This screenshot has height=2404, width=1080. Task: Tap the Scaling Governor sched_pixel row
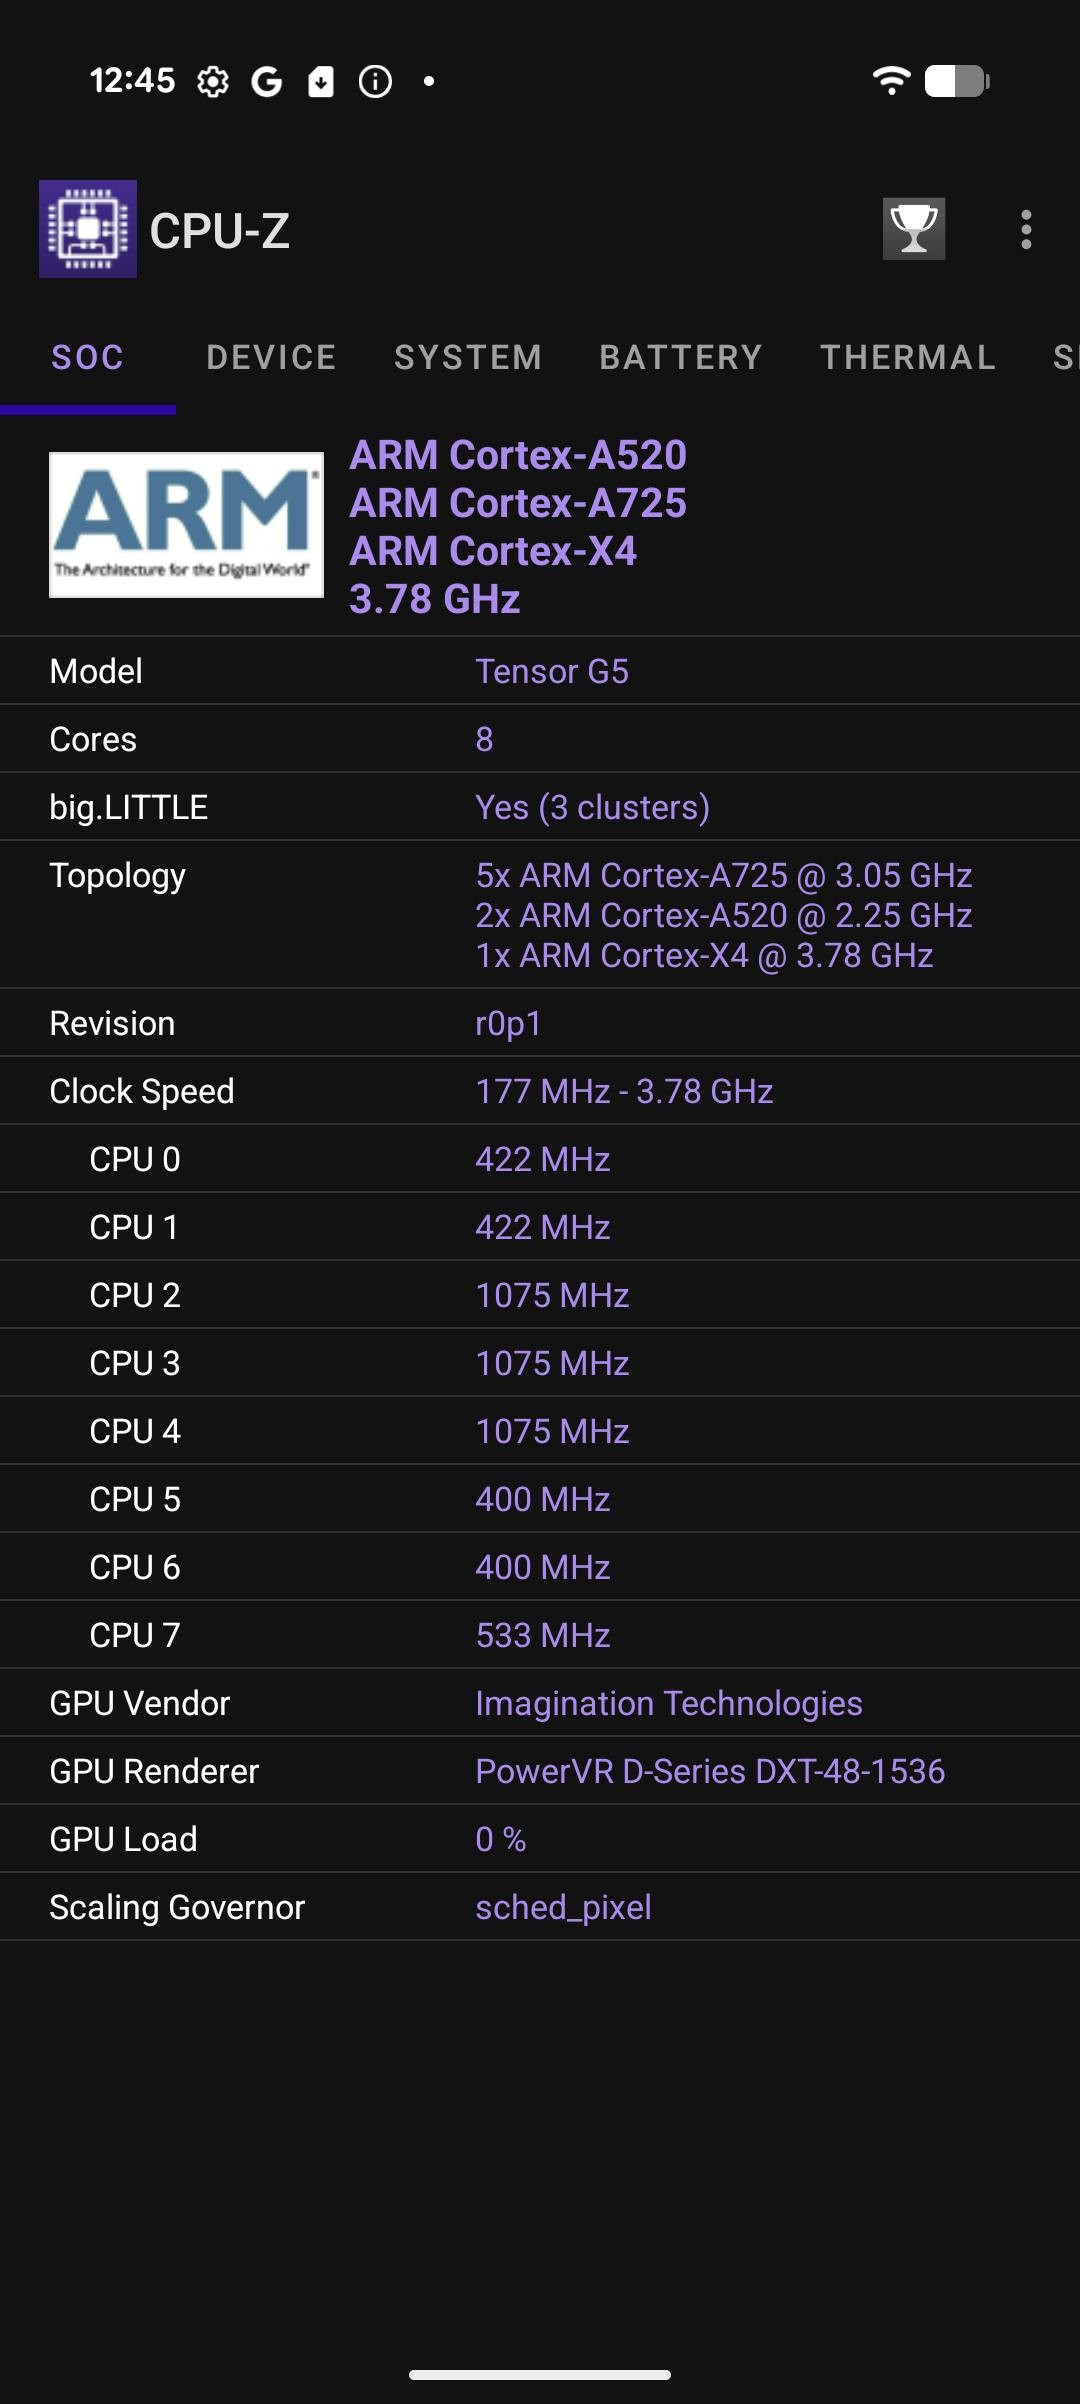coord(540,1907)
